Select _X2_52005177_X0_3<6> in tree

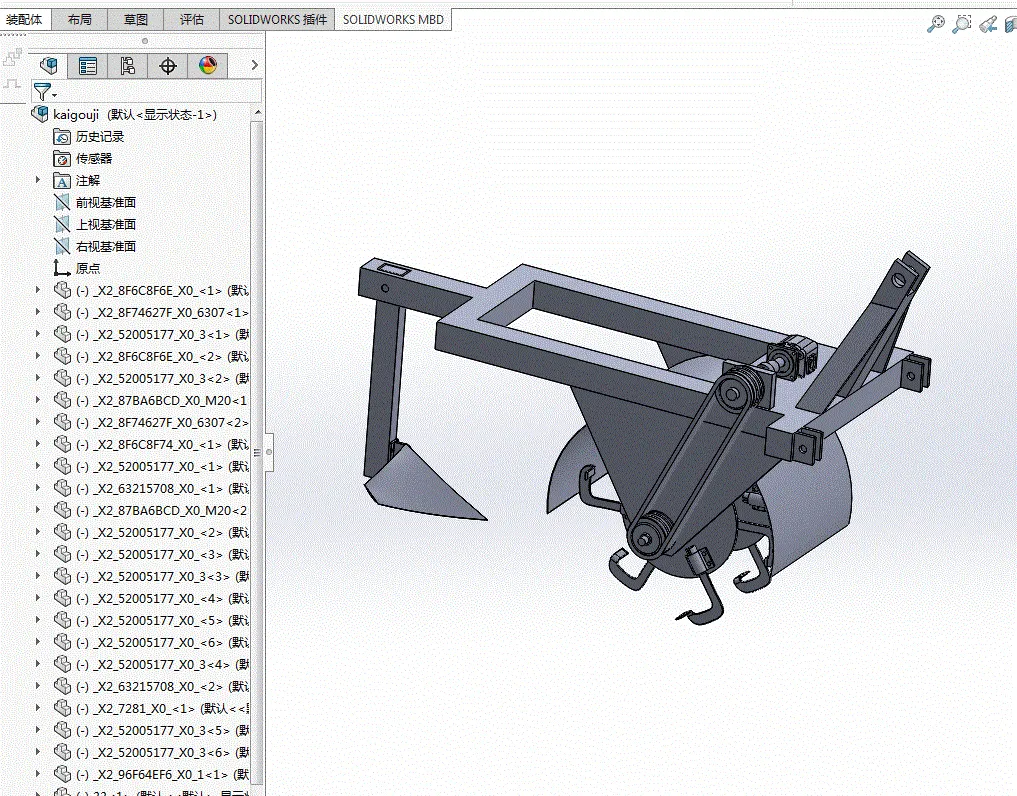[x=162, y=753]
